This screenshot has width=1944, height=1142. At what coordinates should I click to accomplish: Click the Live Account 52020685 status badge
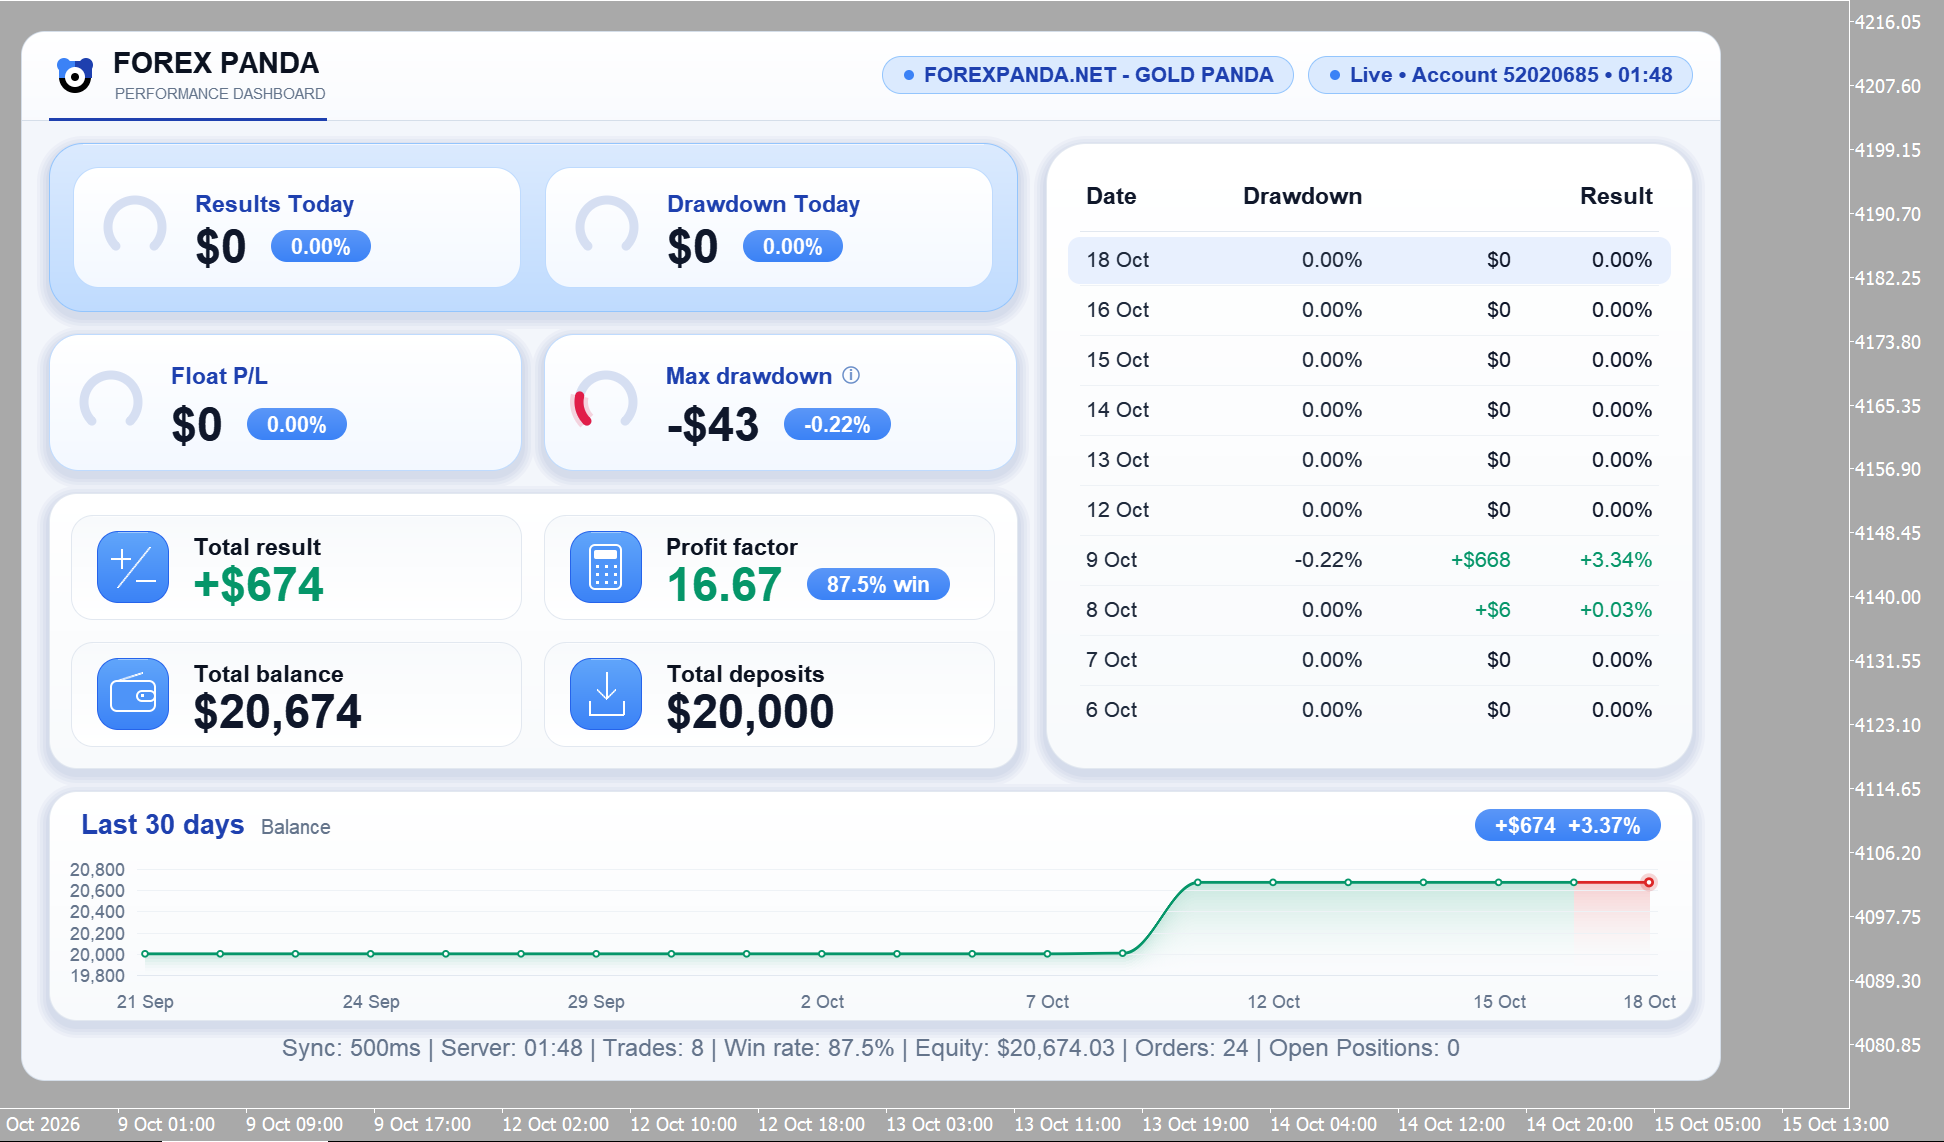point(1500,75)
